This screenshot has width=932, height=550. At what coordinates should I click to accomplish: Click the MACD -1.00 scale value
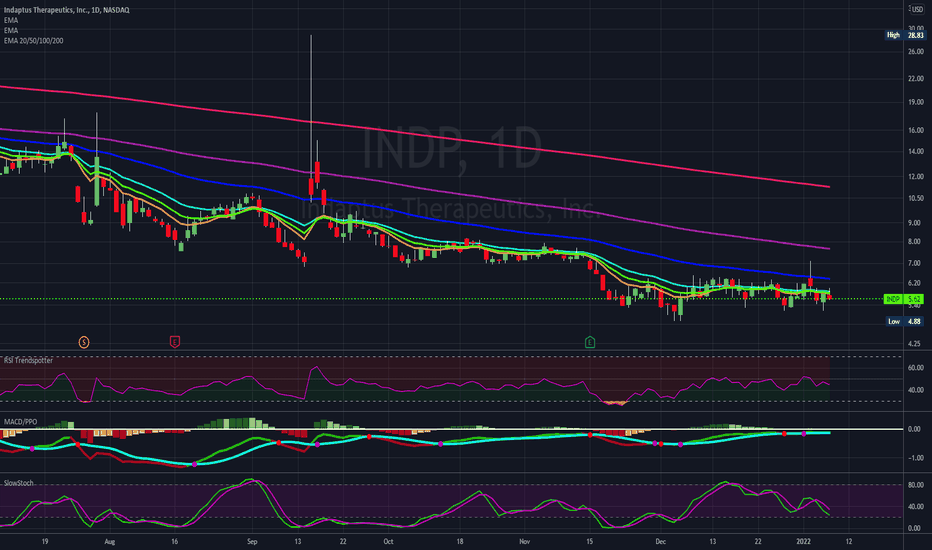click(x=916, y=458)
